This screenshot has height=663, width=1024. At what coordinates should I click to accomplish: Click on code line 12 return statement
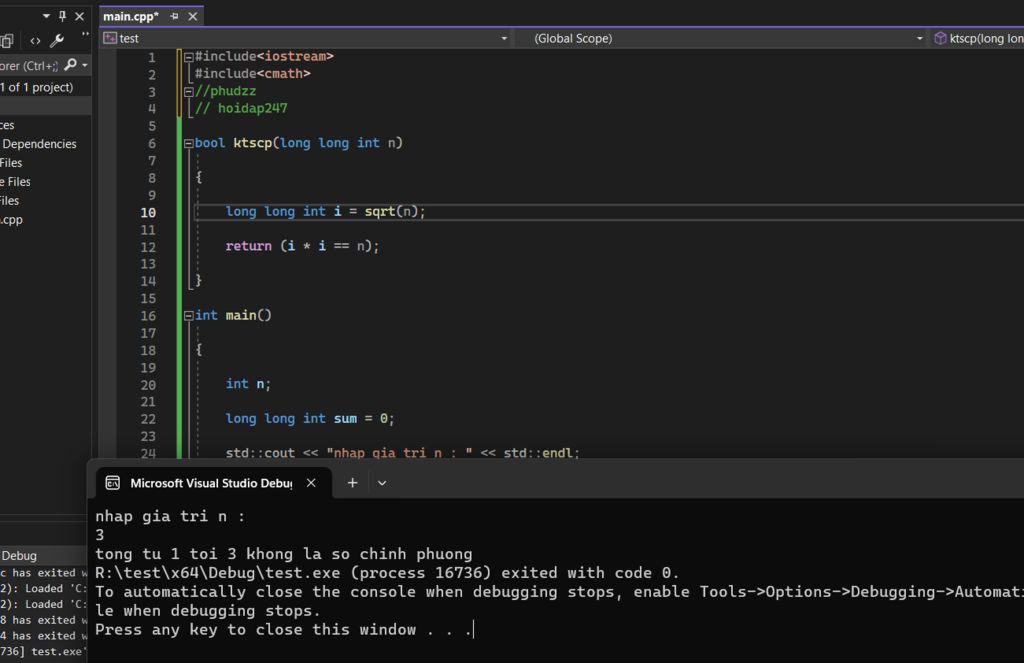[302, 246]
